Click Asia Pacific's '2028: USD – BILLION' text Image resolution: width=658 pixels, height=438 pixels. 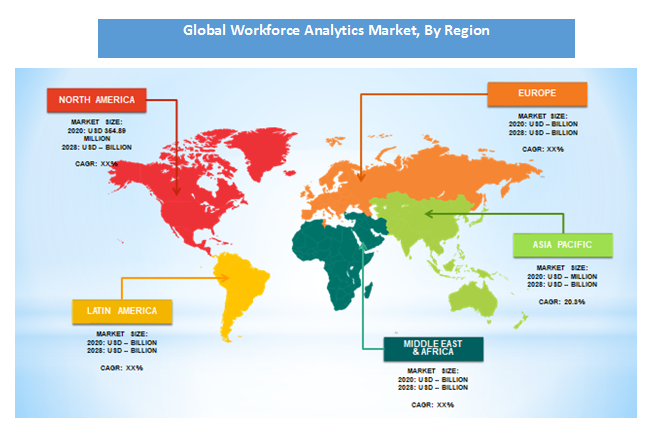(x=562, y=284)
